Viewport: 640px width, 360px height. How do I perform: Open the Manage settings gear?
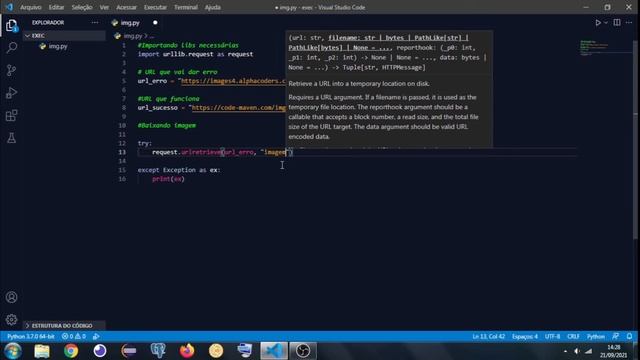tap(11, 320)
